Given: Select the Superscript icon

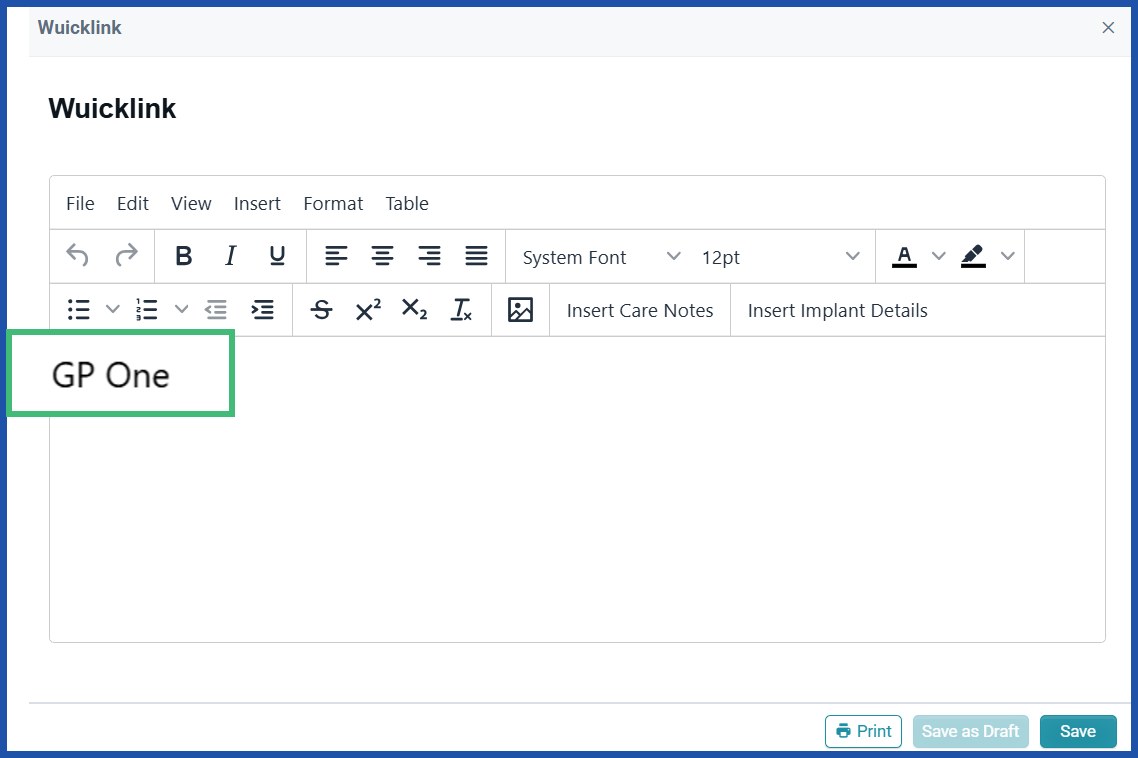Looking at the screenshot, I should pyautogui.click(x=367, y=310).
